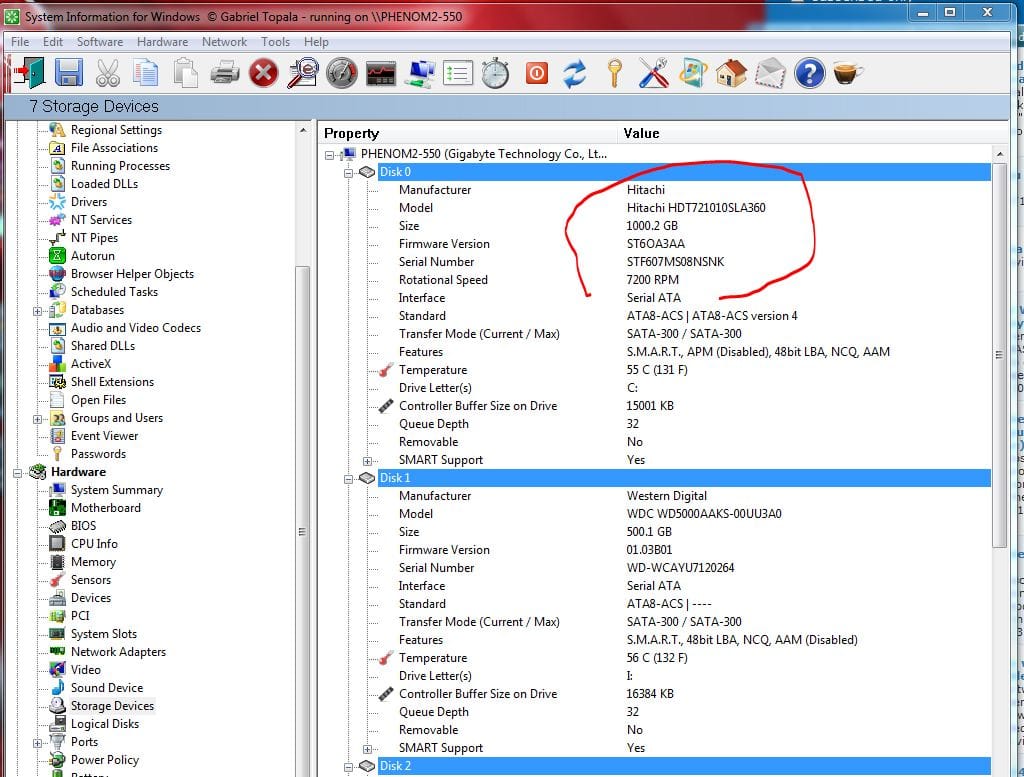Open the screwdriver and wrench tools icon

tap(653, 72)
